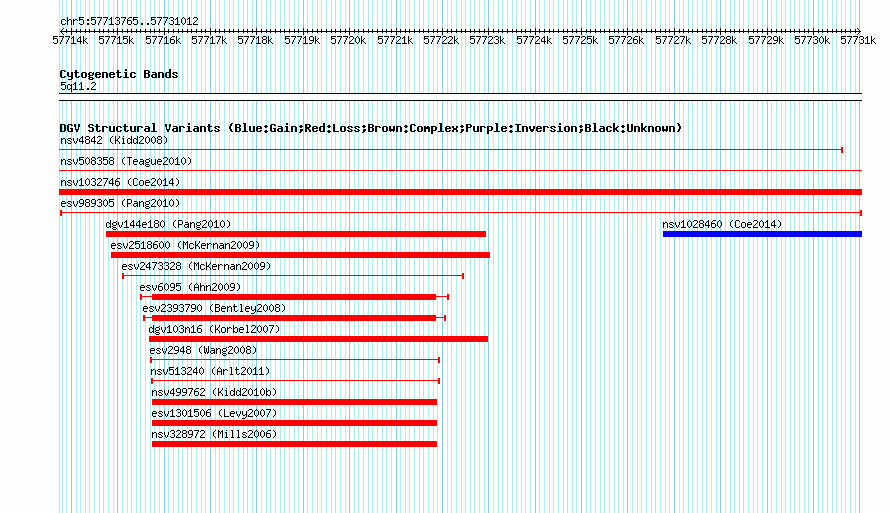Click the 57714k ruler tick label
Image resolution: width=890 pixels, height=513 pixels.
click(x=70, y=40)
